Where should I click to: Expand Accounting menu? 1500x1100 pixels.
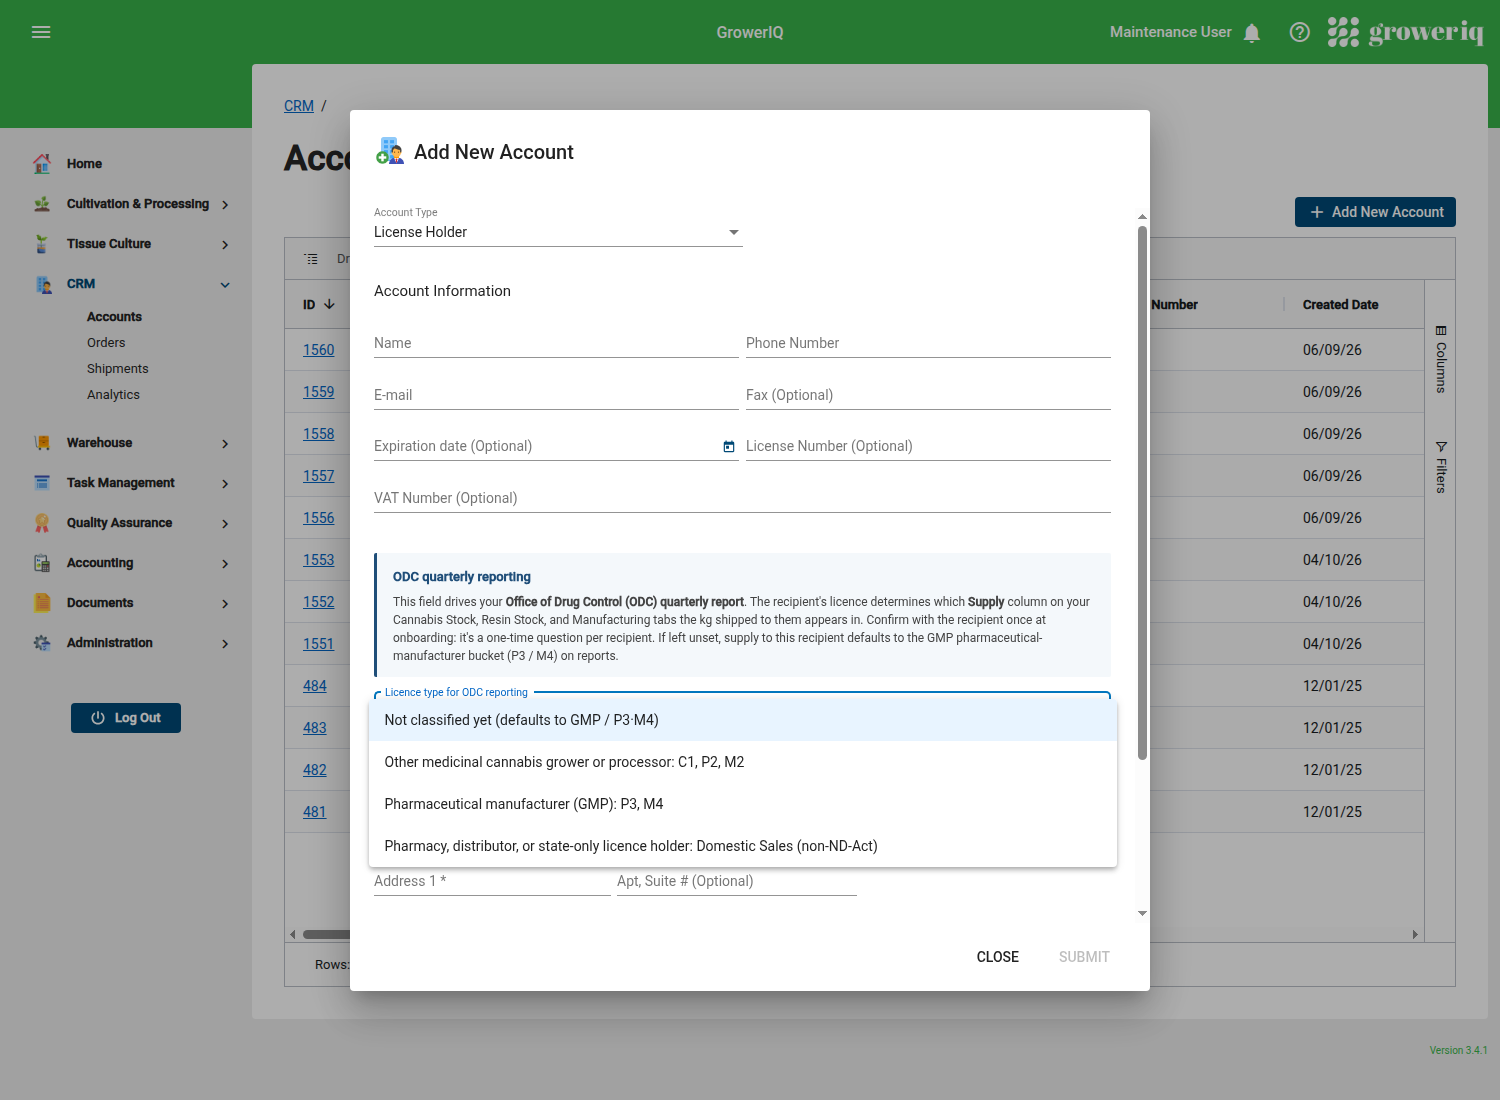tap(225, 564)
